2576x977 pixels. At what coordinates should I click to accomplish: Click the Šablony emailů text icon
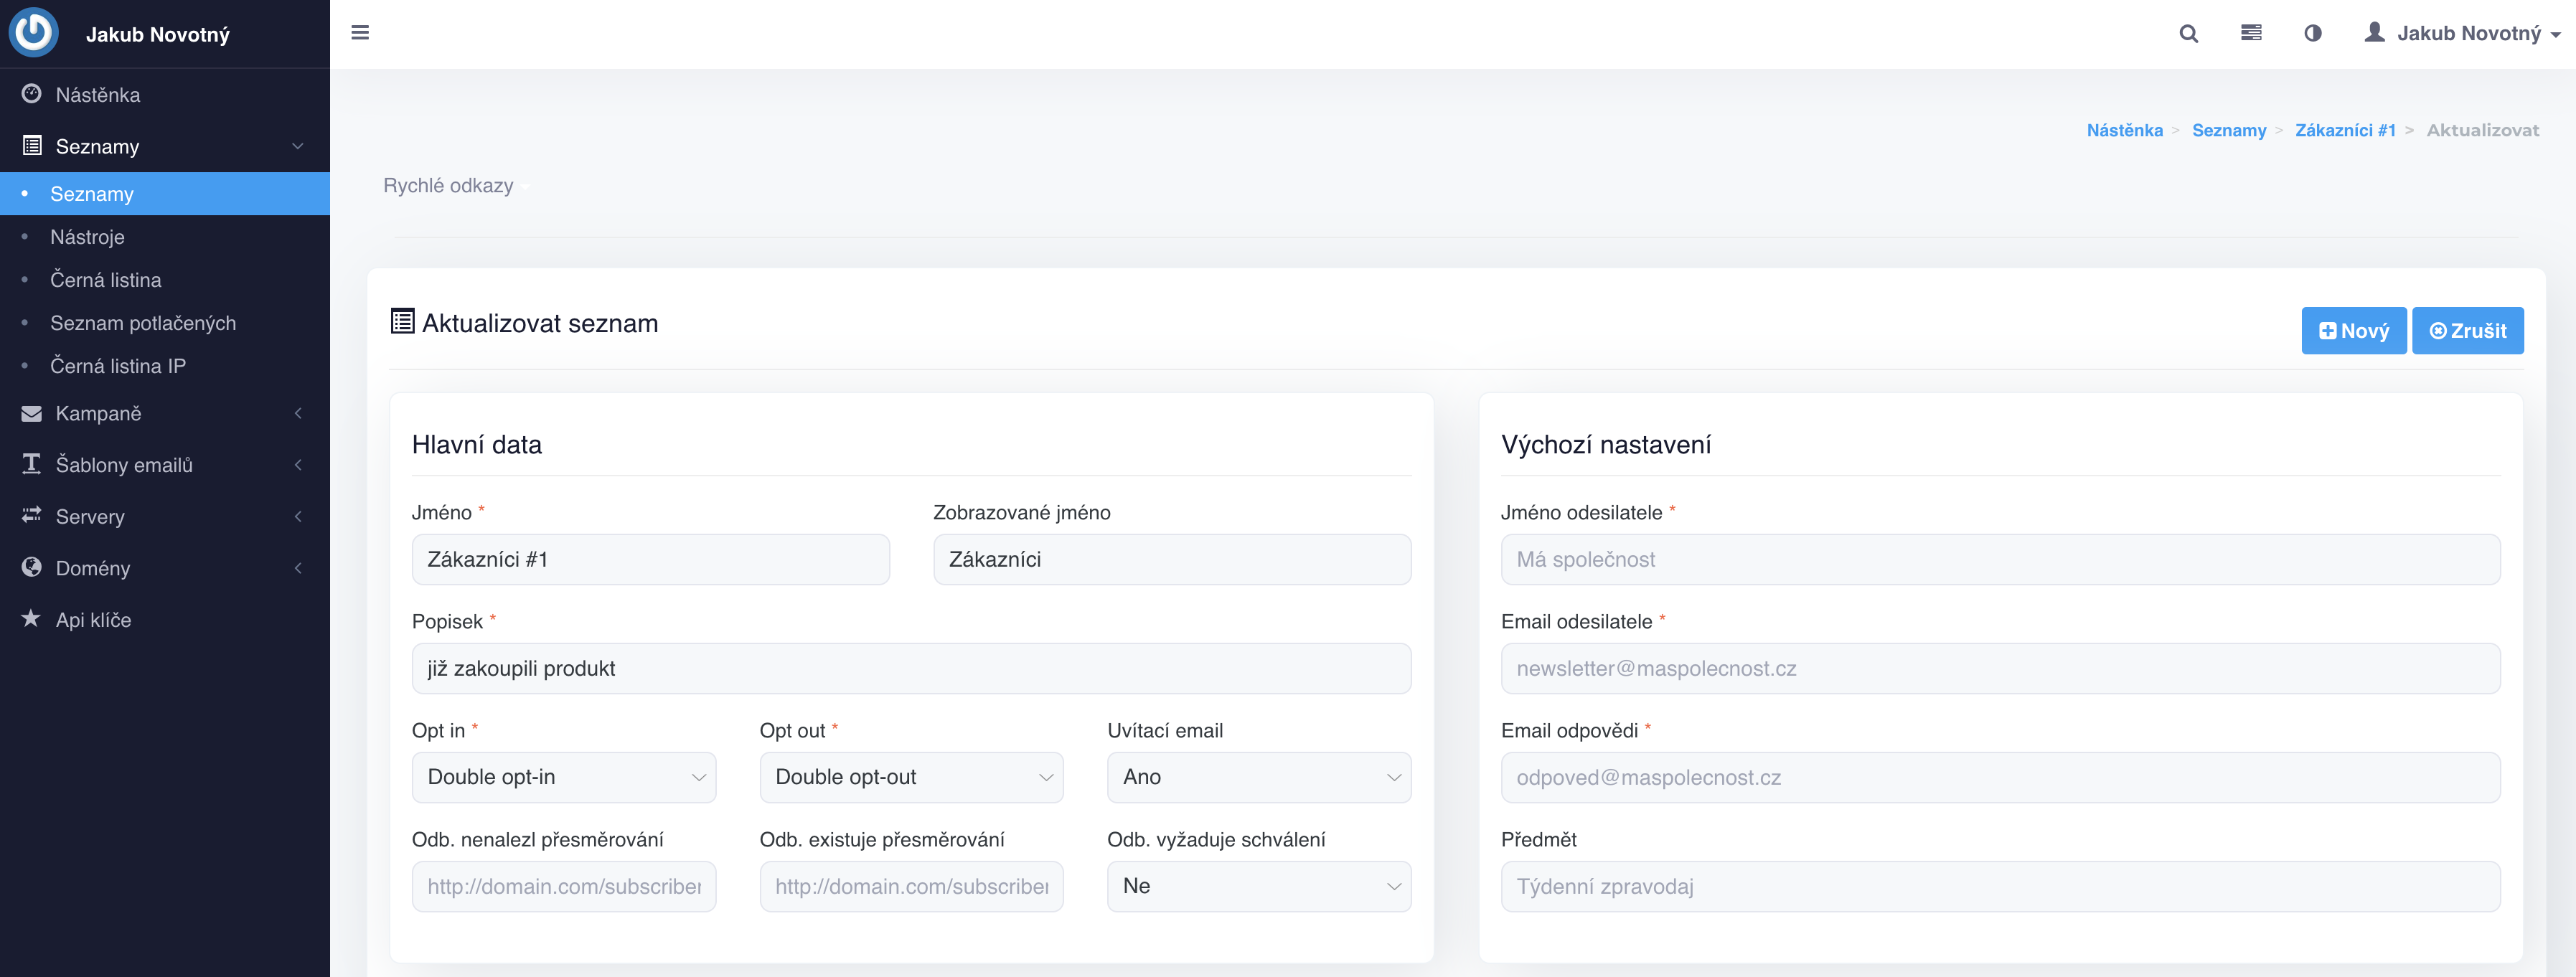click(x=32, y=464)
